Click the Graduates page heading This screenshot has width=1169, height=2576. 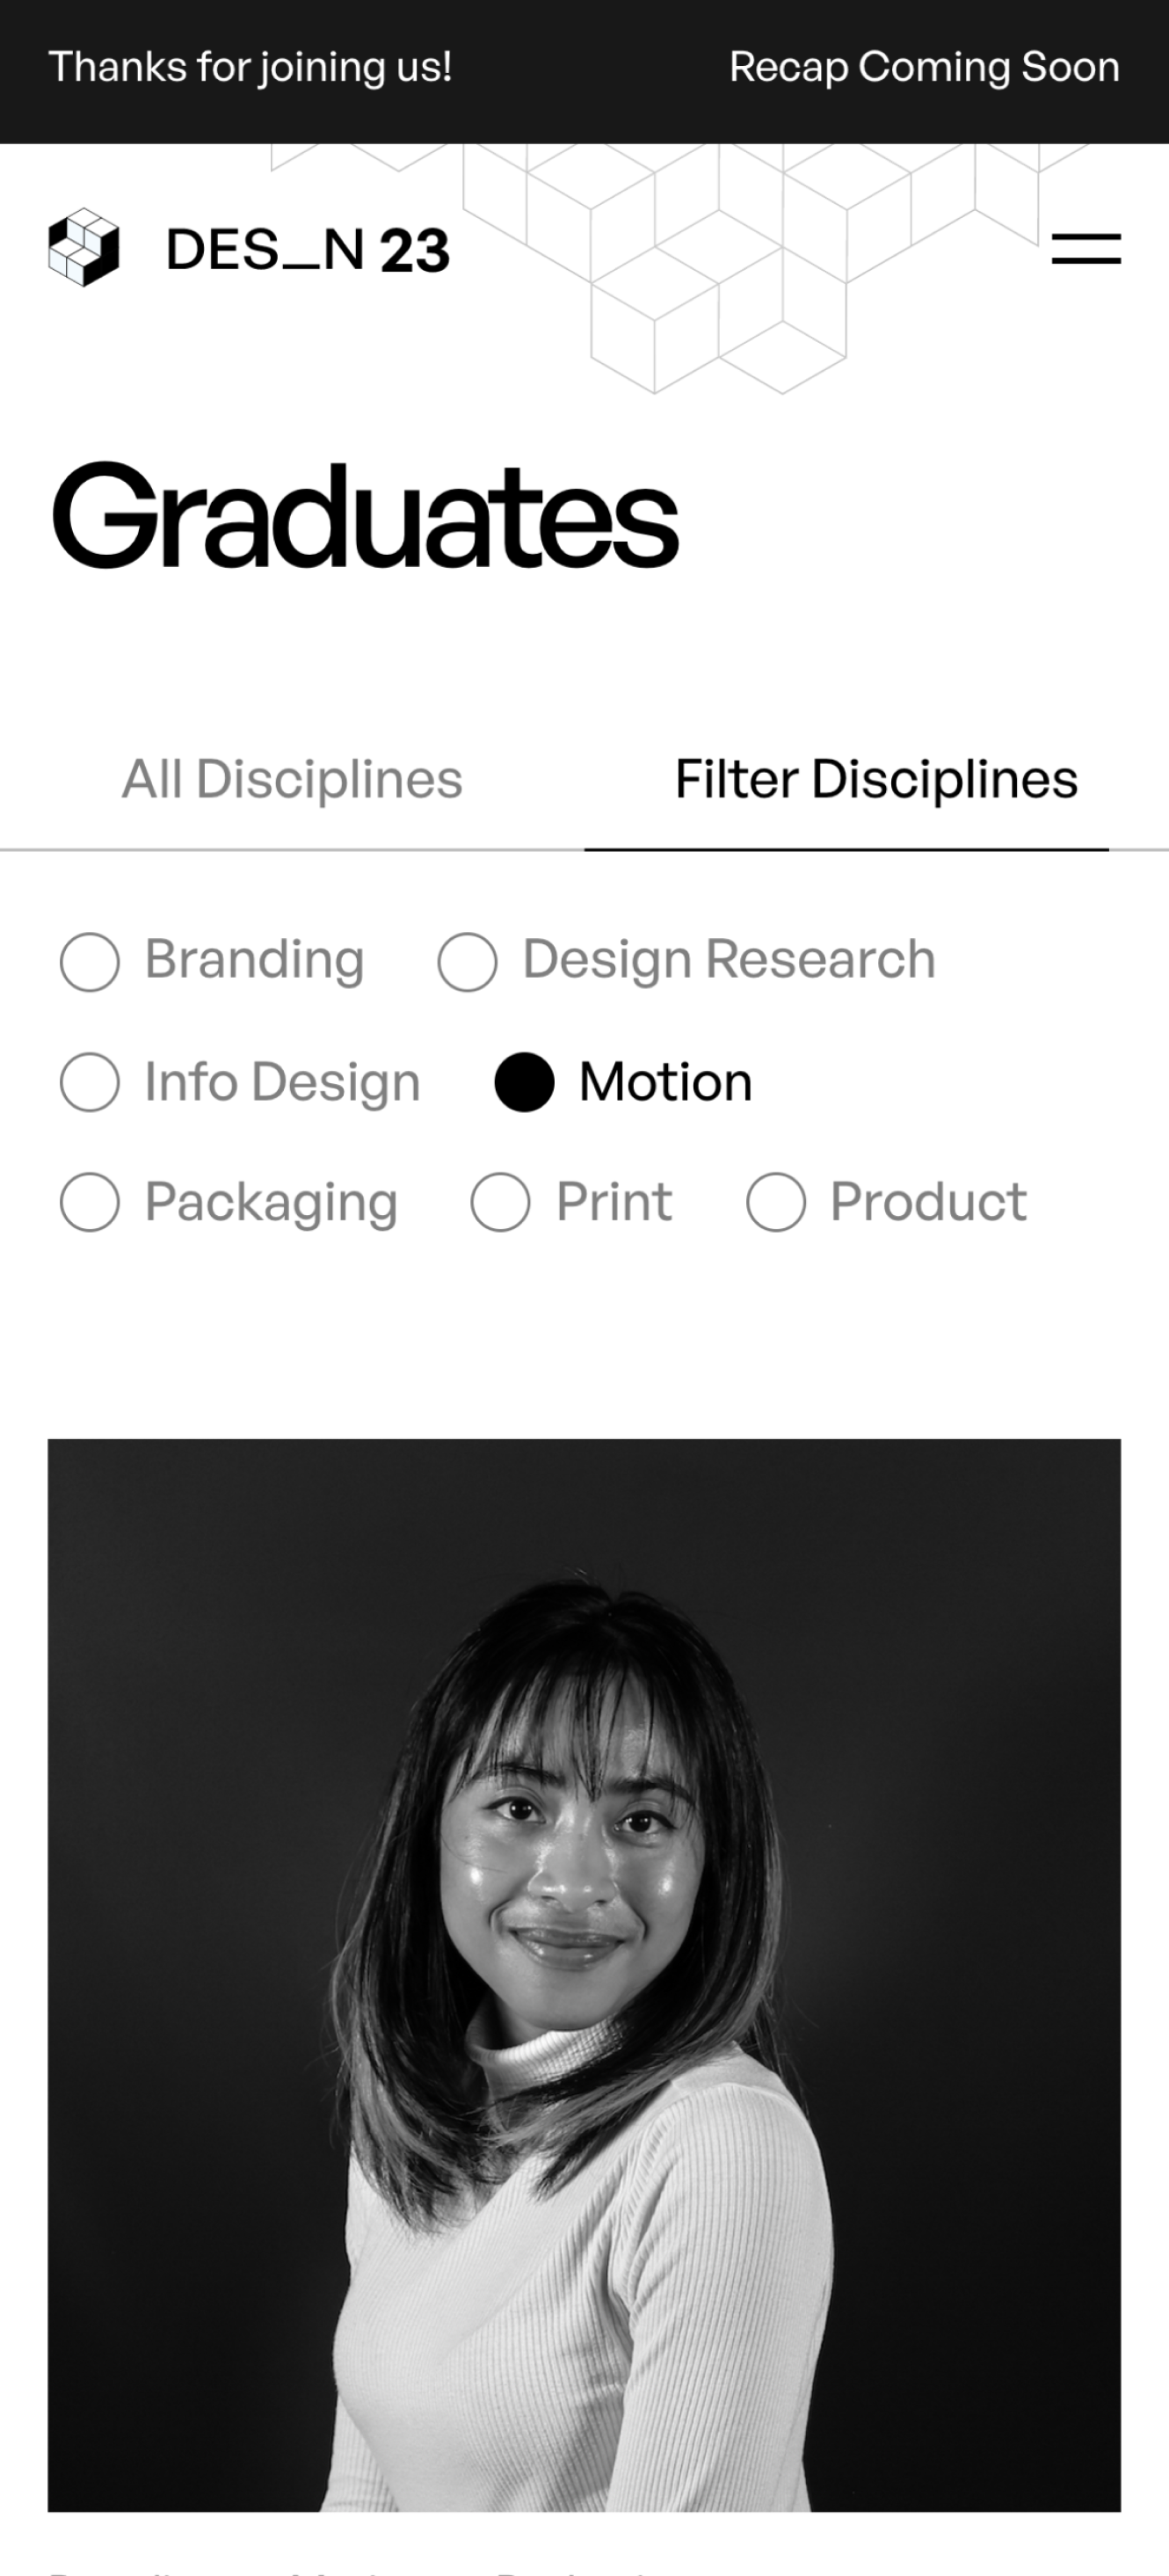[366, 516]
